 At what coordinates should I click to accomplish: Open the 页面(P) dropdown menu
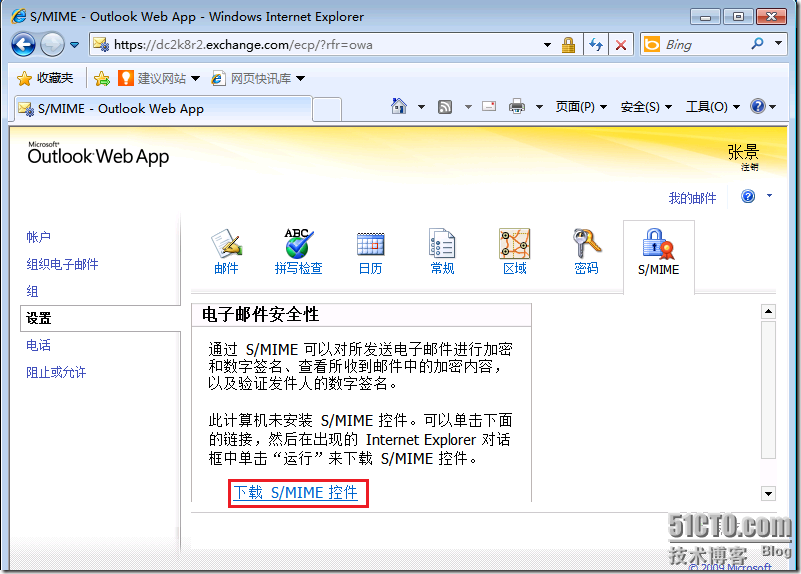581,107
